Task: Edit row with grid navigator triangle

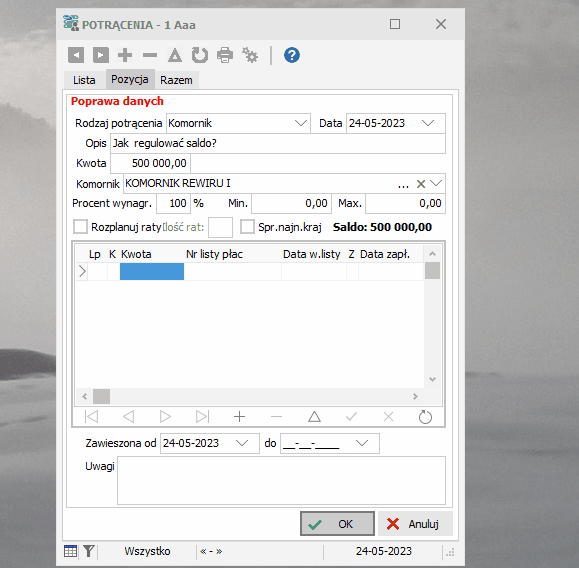Action: pos(314,417)
